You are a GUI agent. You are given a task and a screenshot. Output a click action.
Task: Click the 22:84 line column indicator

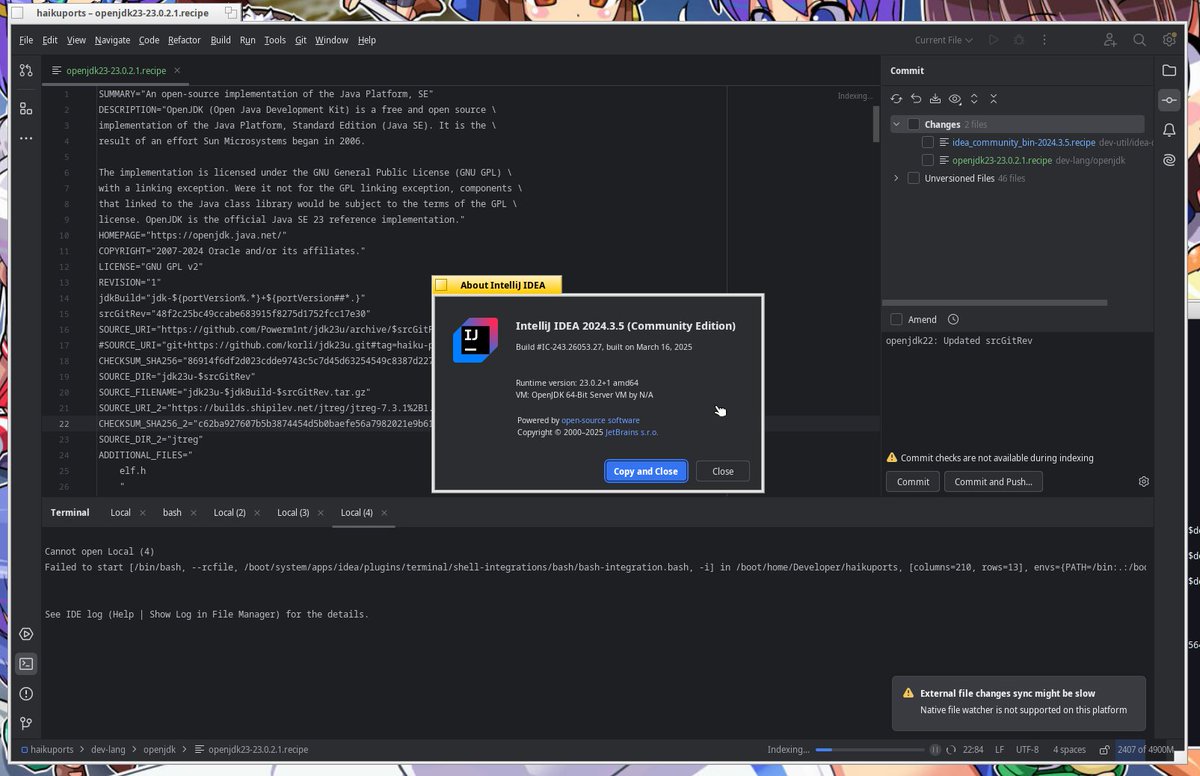pos(974,749)
